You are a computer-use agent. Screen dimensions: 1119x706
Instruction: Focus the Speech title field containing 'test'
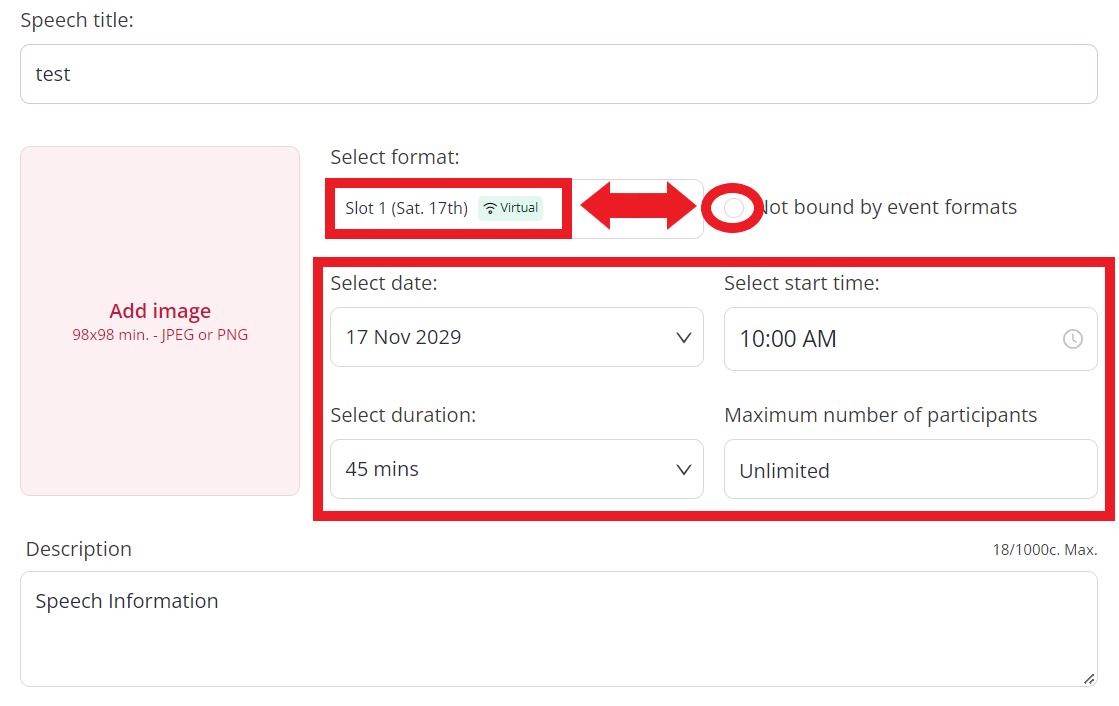coord(559,74)
